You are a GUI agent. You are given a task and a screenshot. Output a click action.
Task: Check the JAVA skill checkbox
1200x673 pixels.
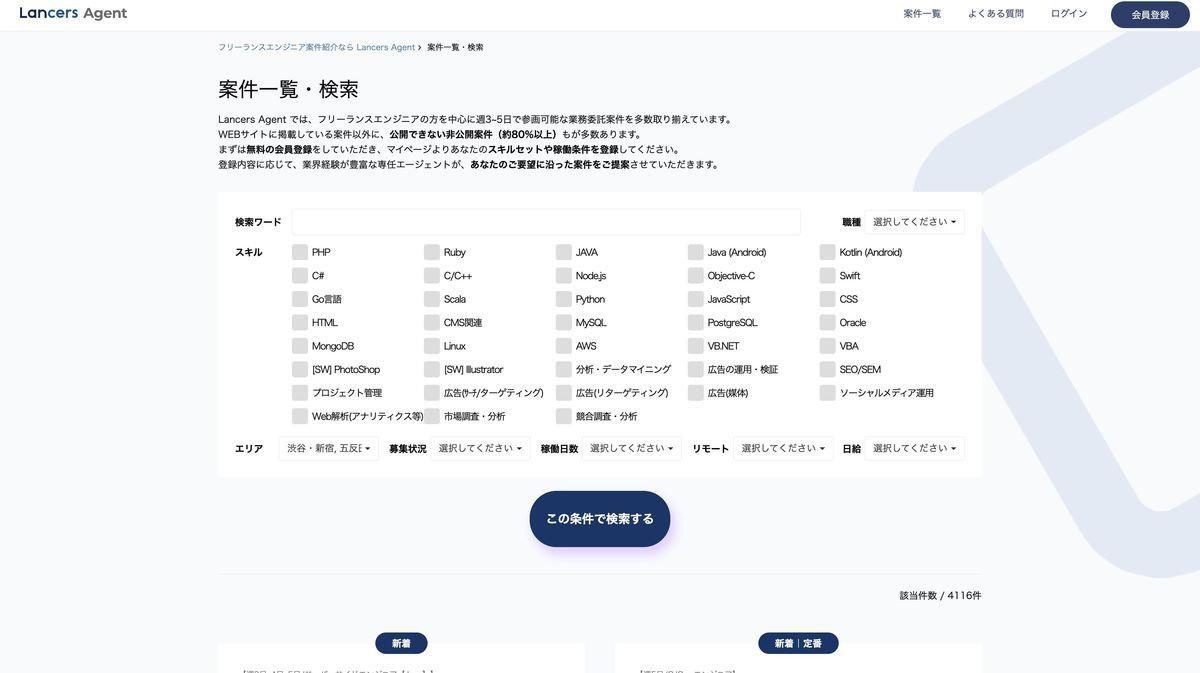pyautogui.click(x=564, y=252)
